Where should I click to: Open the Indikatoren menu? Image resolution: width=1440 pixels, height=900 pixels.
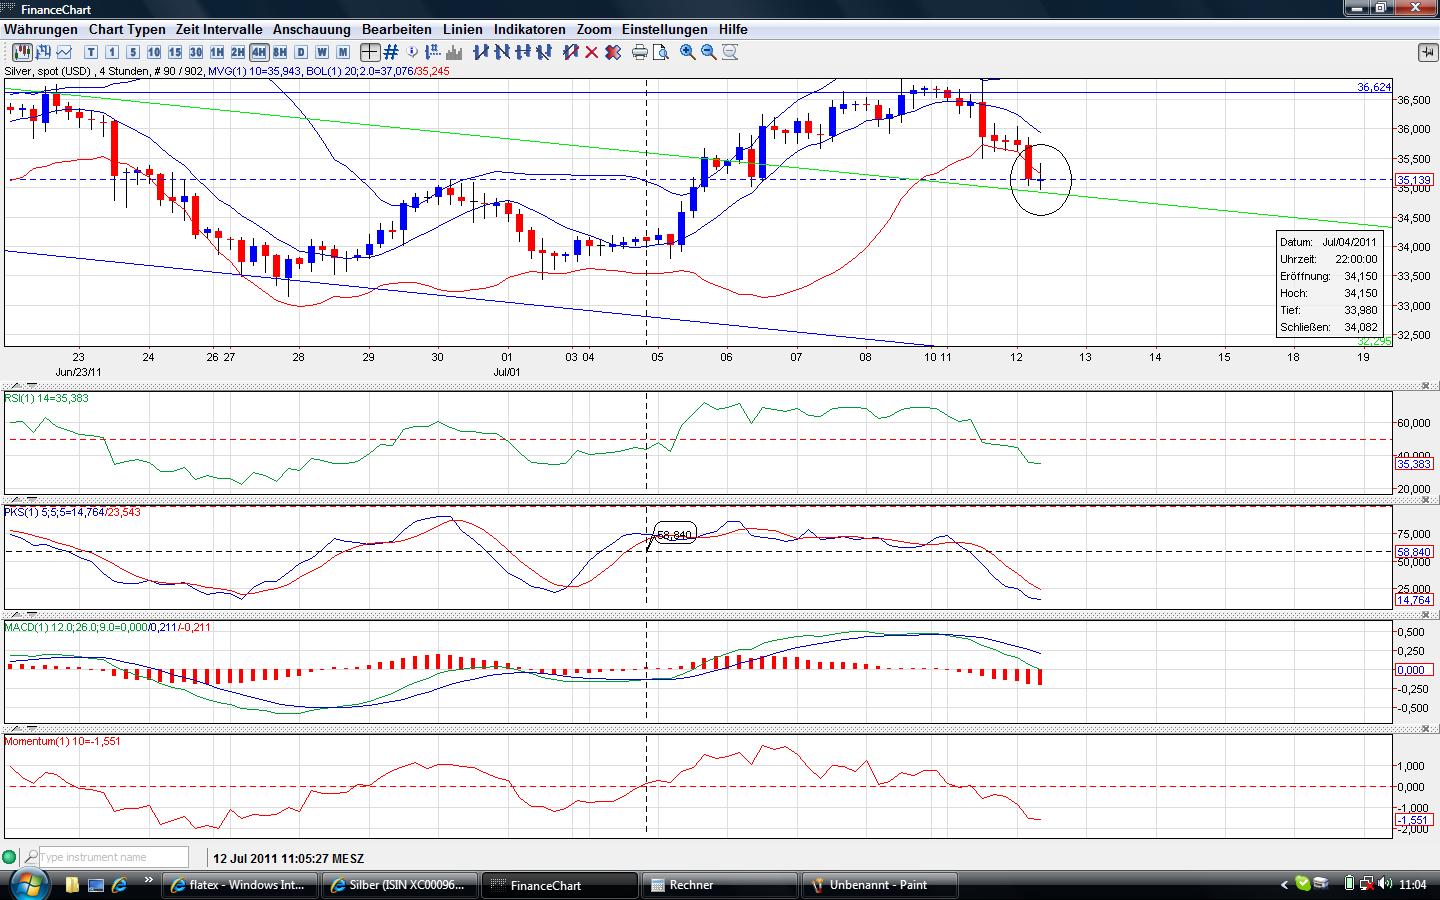pos(529,29)
